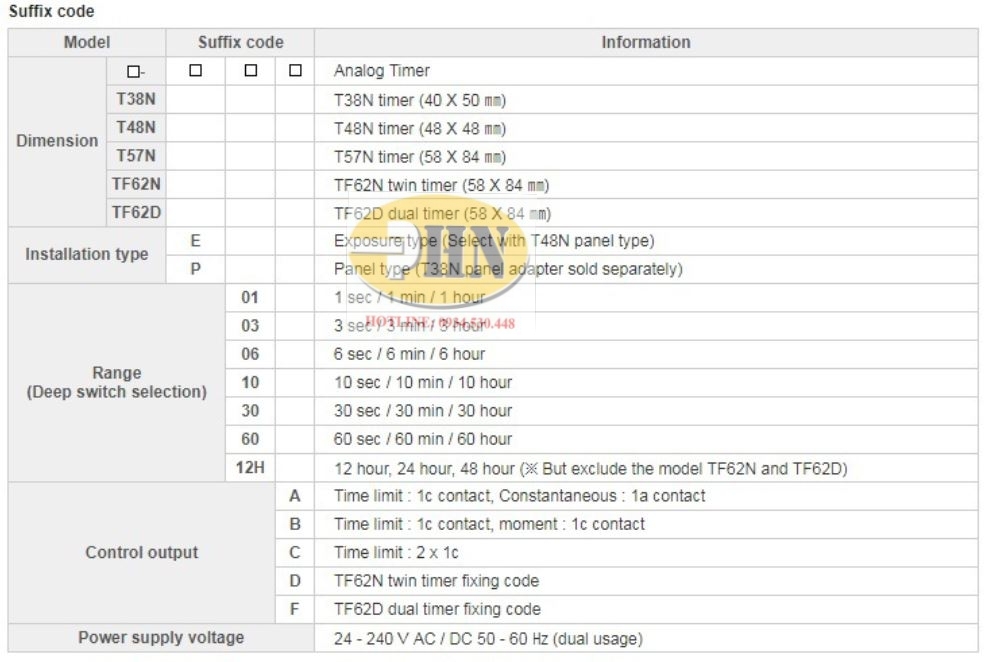Click the "Installation type" row label

(x=87, y=254)
